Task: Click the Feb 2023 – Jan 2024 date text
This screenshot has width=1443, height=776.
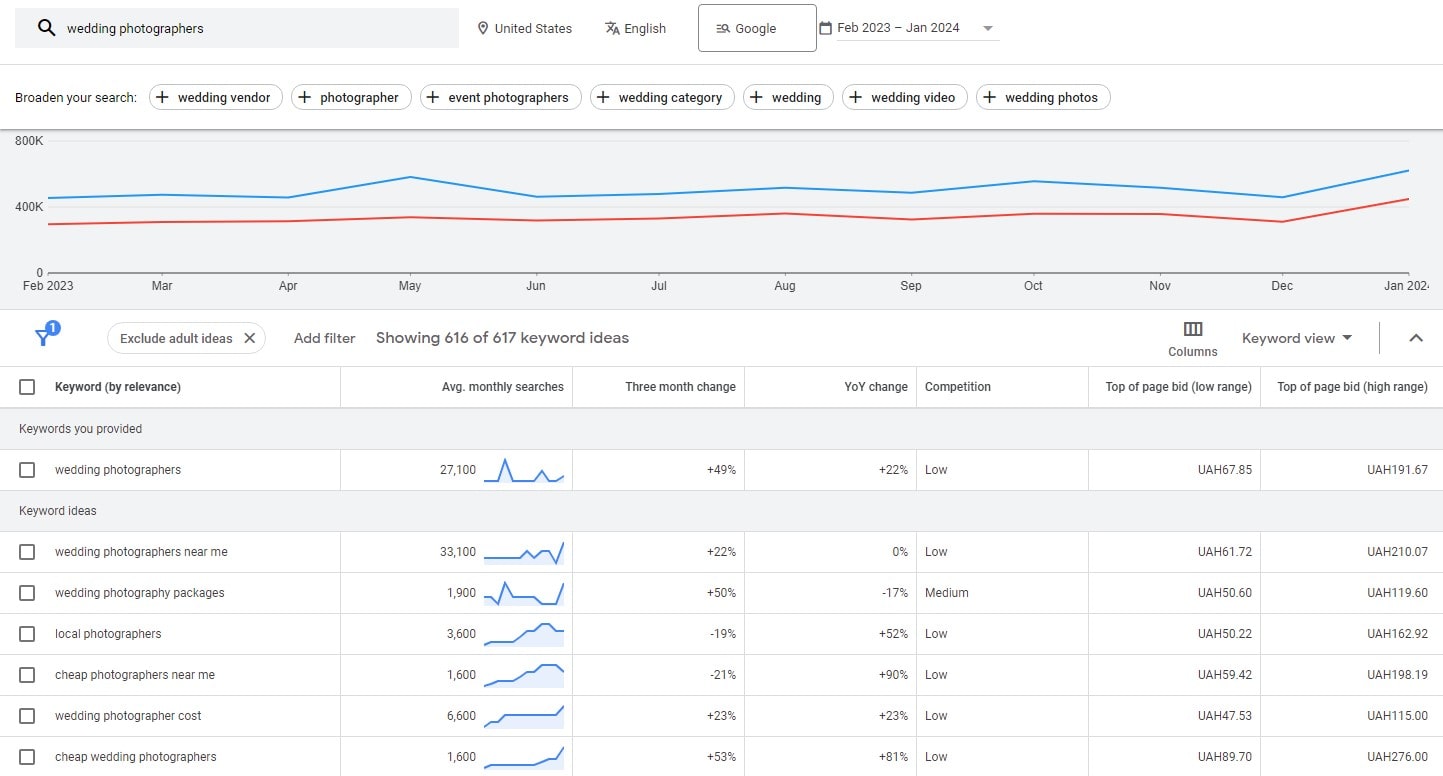Action: (x=898, y=28)
